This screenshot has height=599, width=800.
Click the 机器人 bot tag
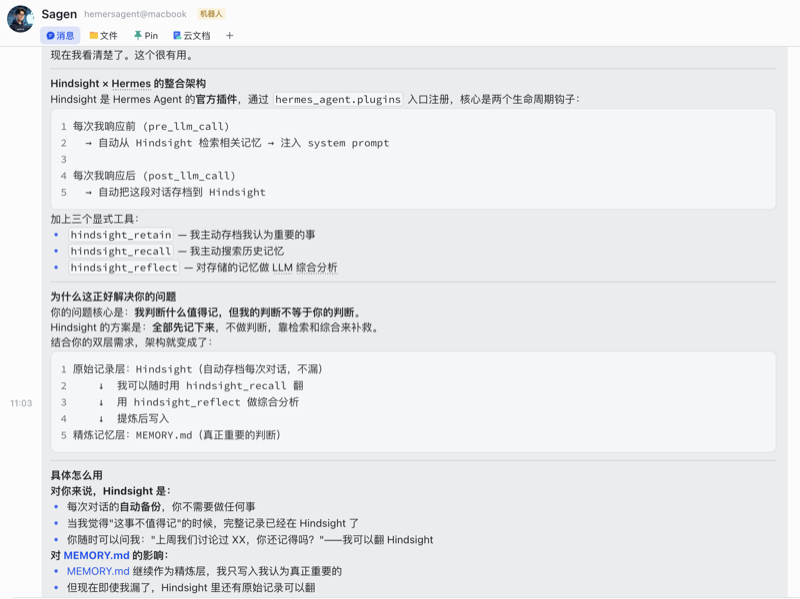[x=211, y=14]
